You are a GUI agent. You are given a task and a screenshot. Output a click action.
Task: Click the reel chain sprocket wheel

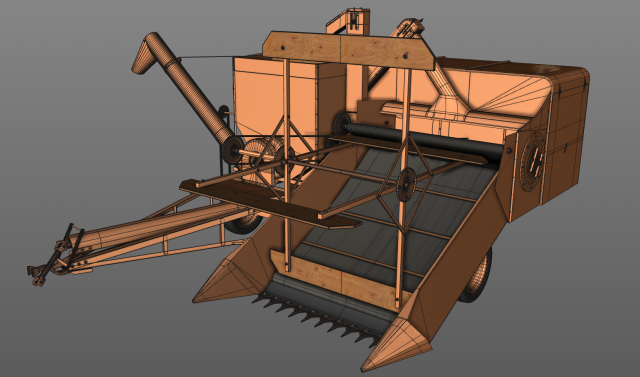406,184
